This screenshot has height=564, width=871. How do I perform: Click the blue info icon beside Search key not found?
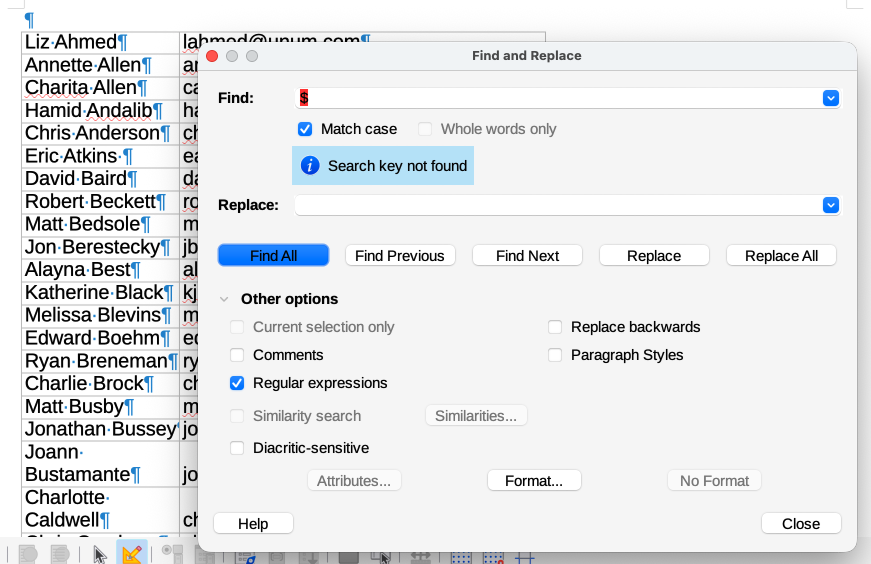click(x=310, y=166)
